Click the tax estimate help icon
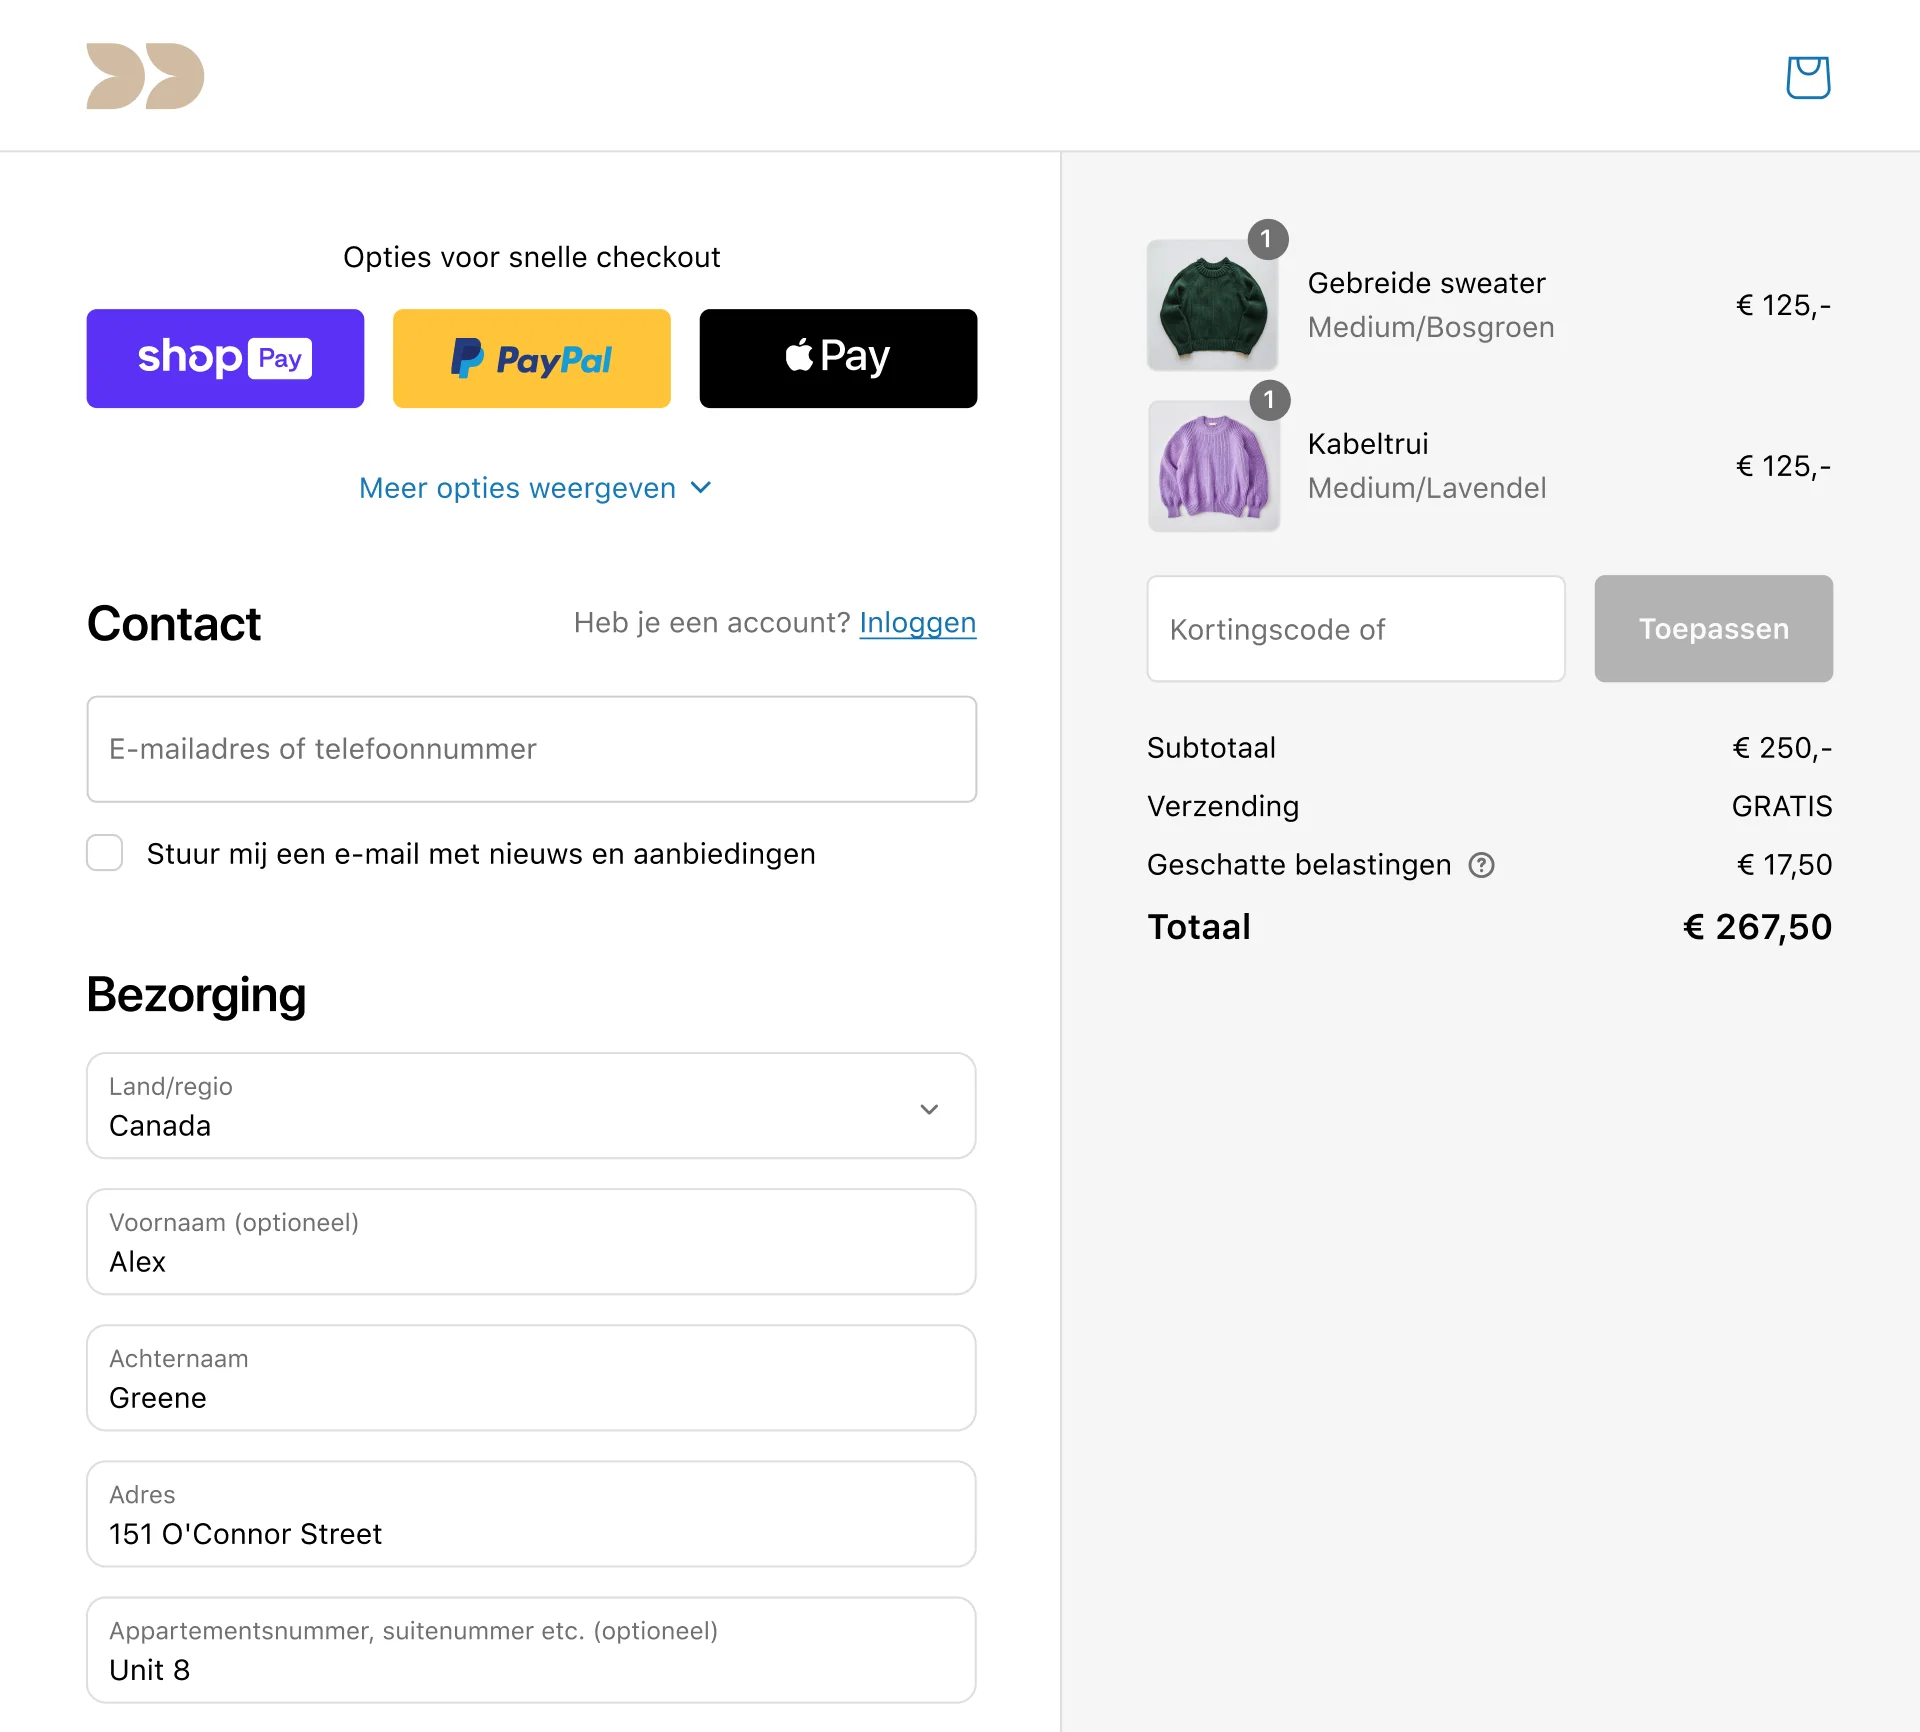The image size is (1920, 1732). click(1481, 865)
